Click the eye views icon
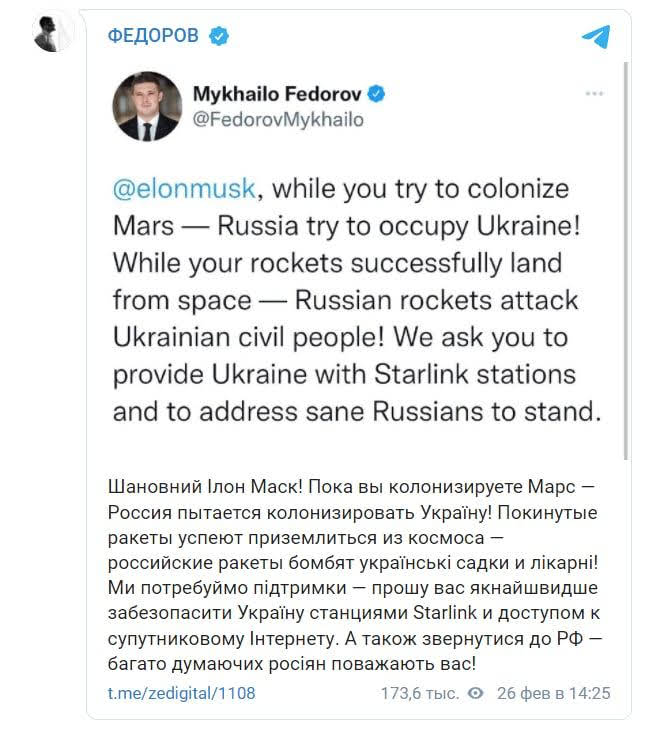This screenshot has width=658, height=742. click(x=476, y=692)
